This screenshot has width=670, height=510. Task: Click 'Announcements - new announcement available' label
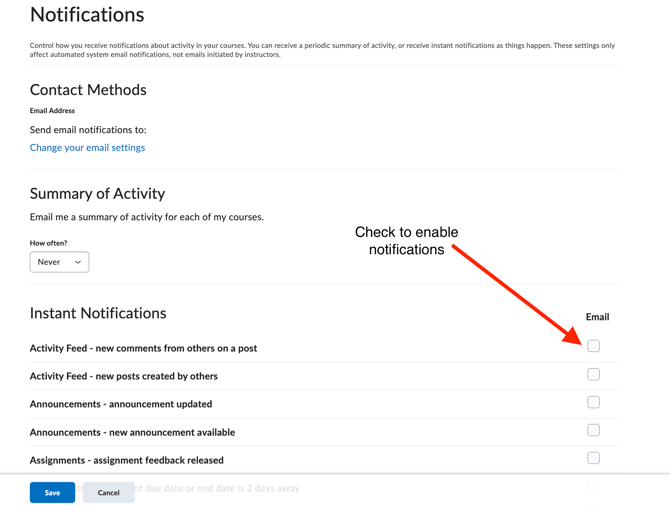point(132,432)
